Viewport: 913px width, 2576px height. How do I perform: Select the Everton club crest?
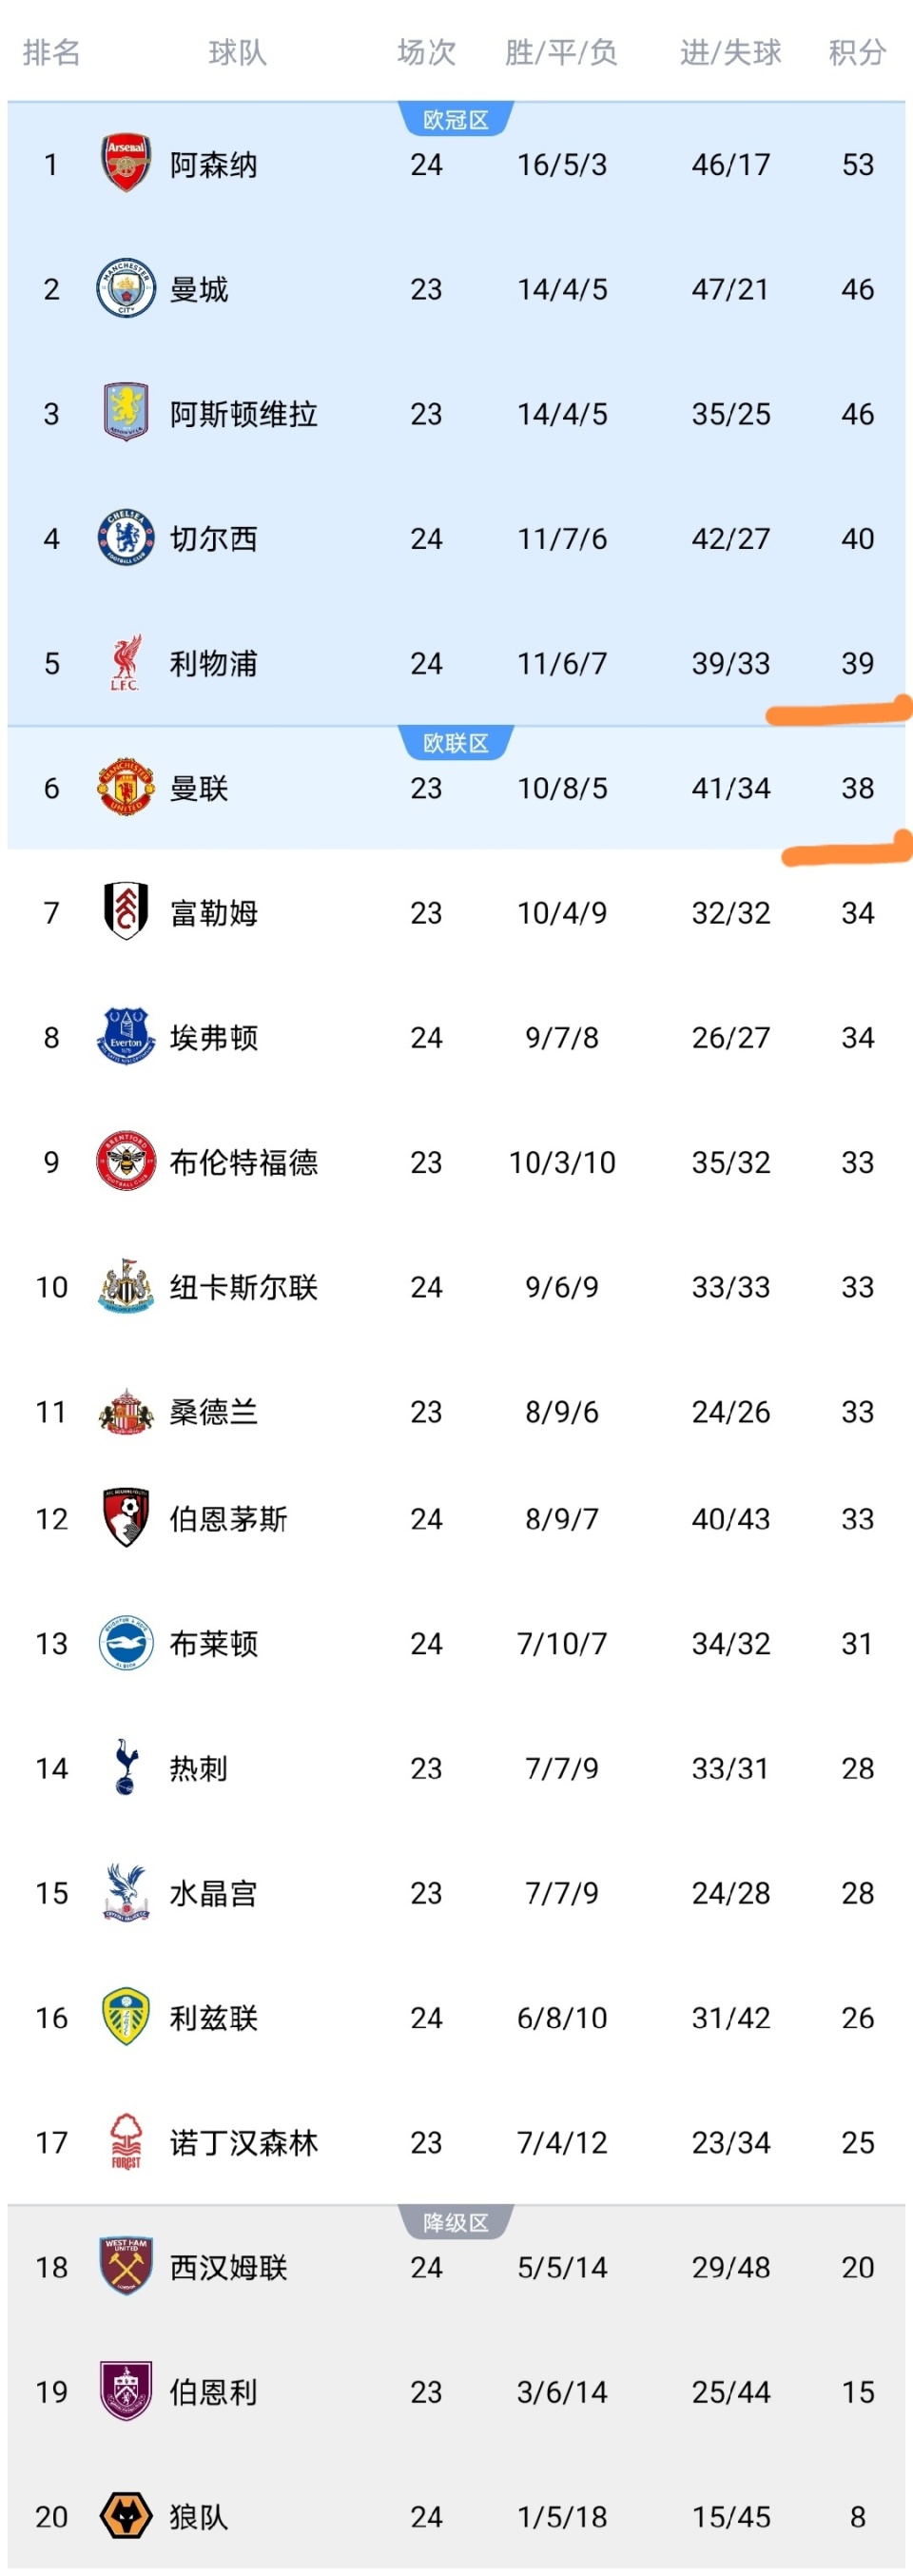click(x=126, y=1037)
